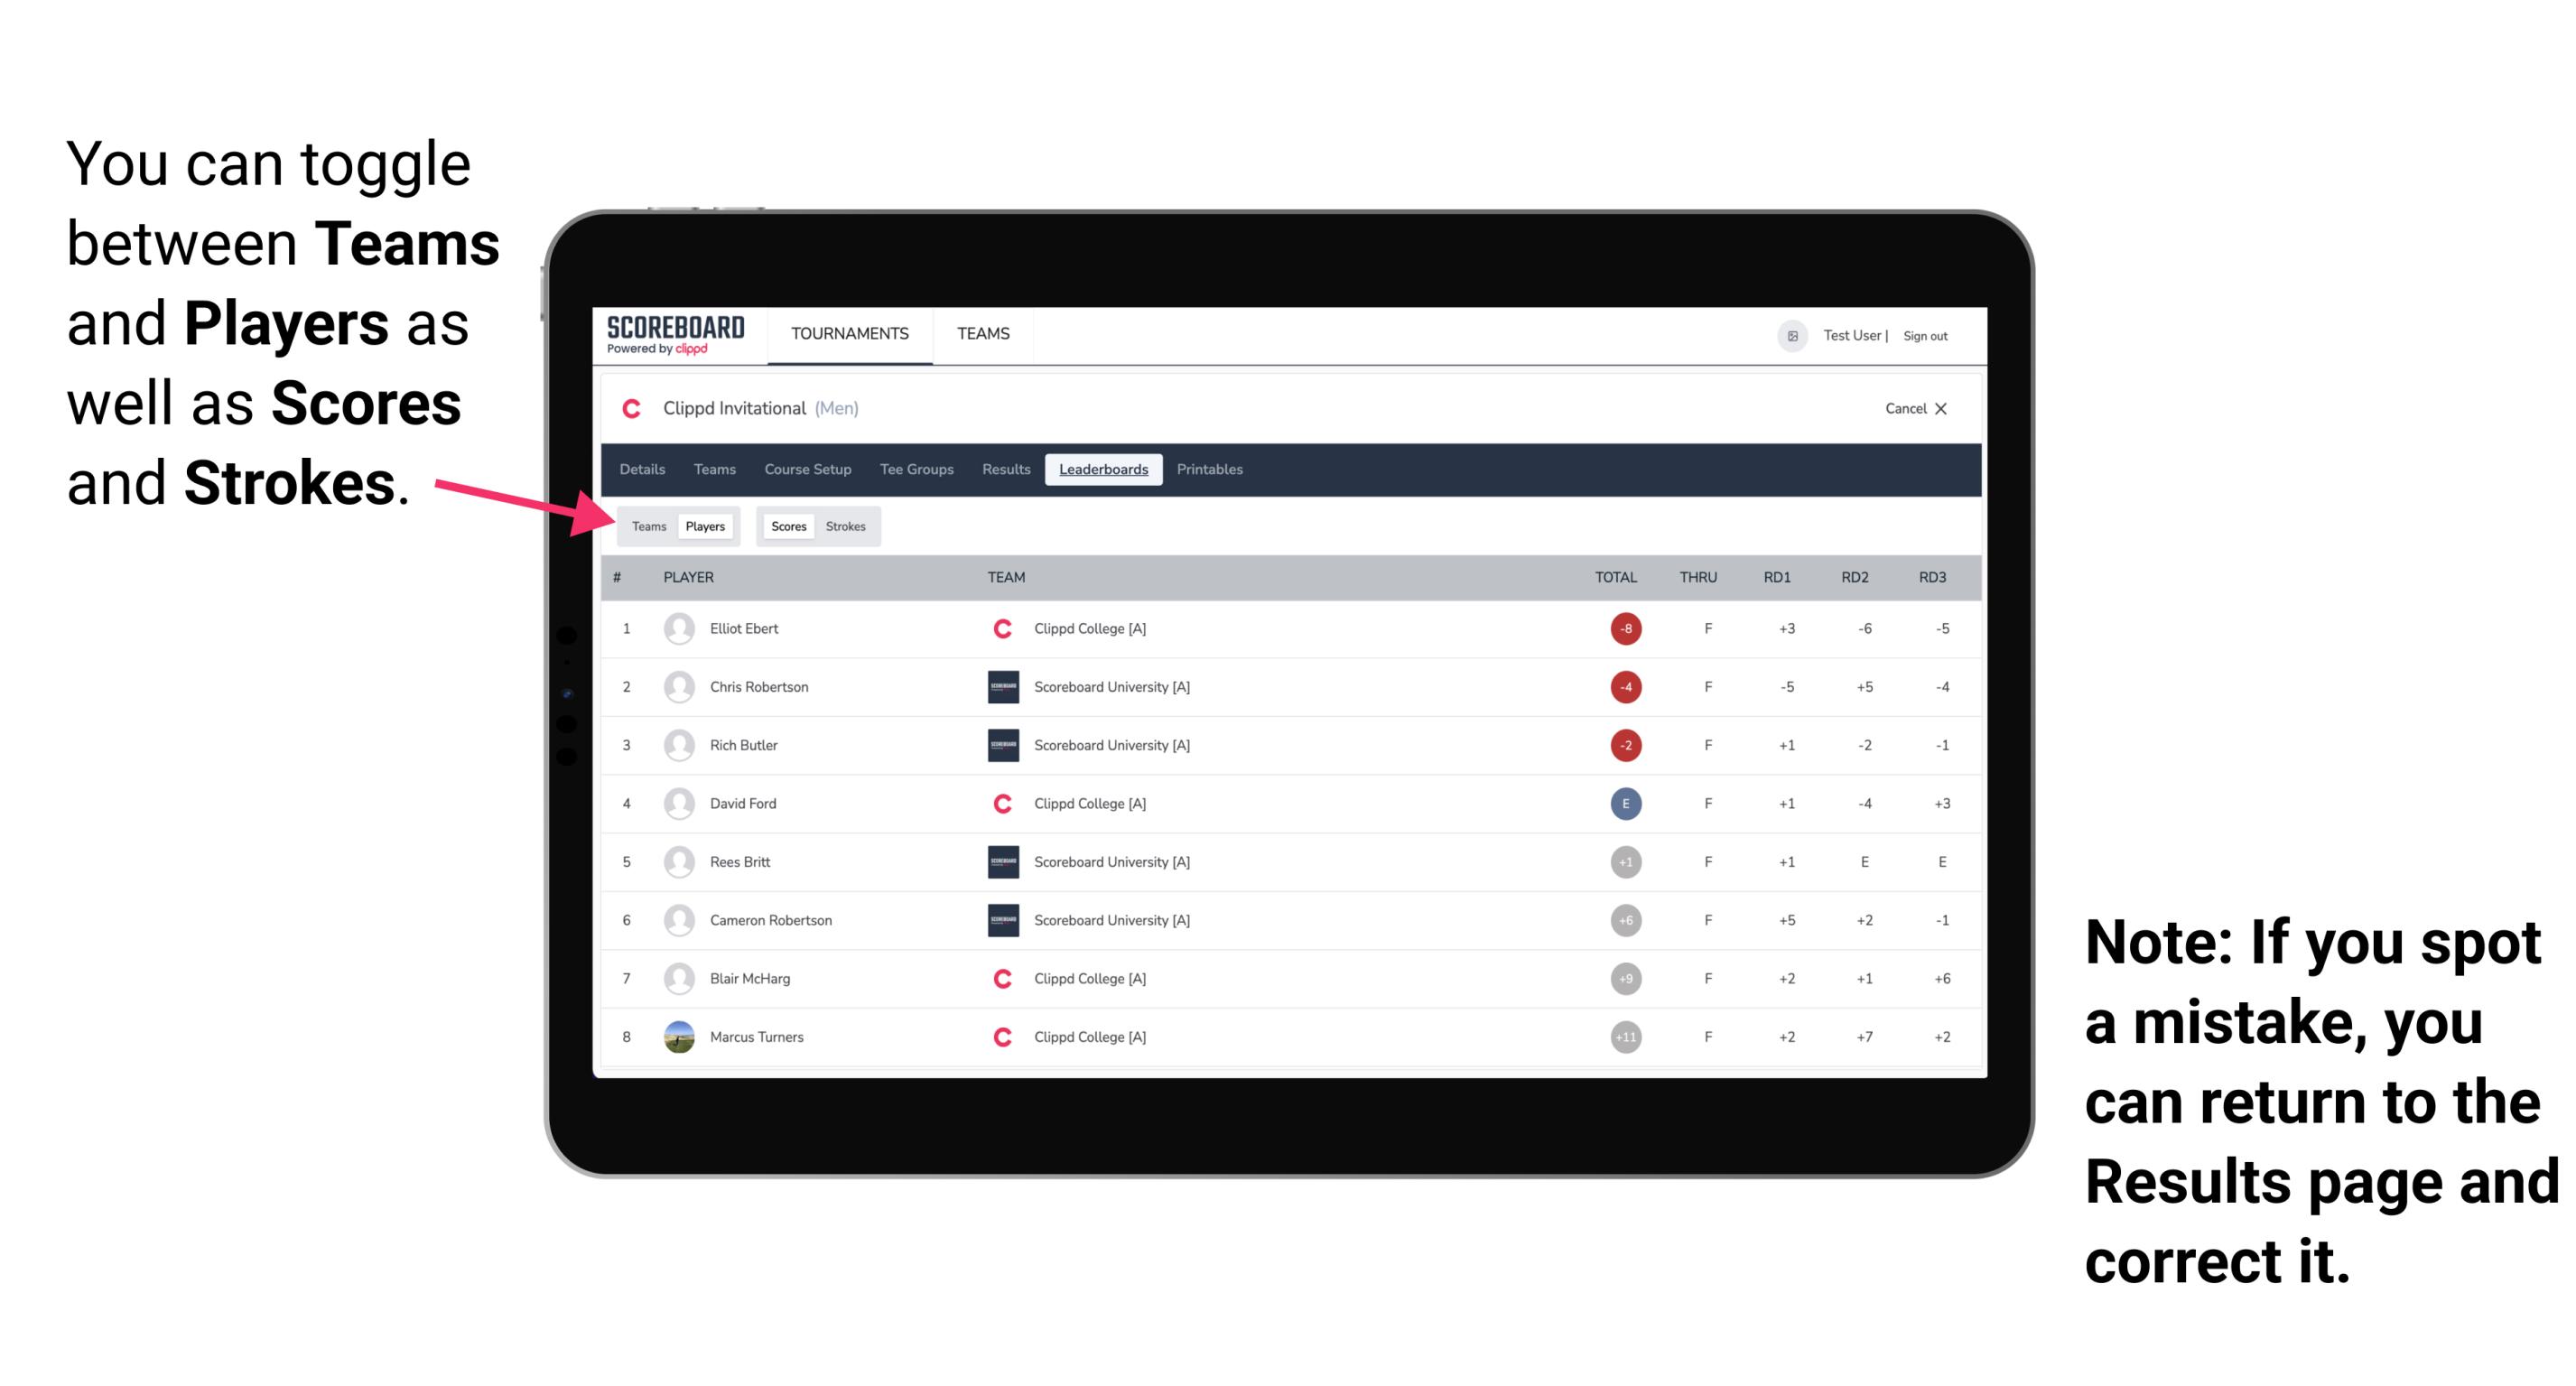Select the Leaderboards tab

pyautogui.click(x=1103, y=471)
